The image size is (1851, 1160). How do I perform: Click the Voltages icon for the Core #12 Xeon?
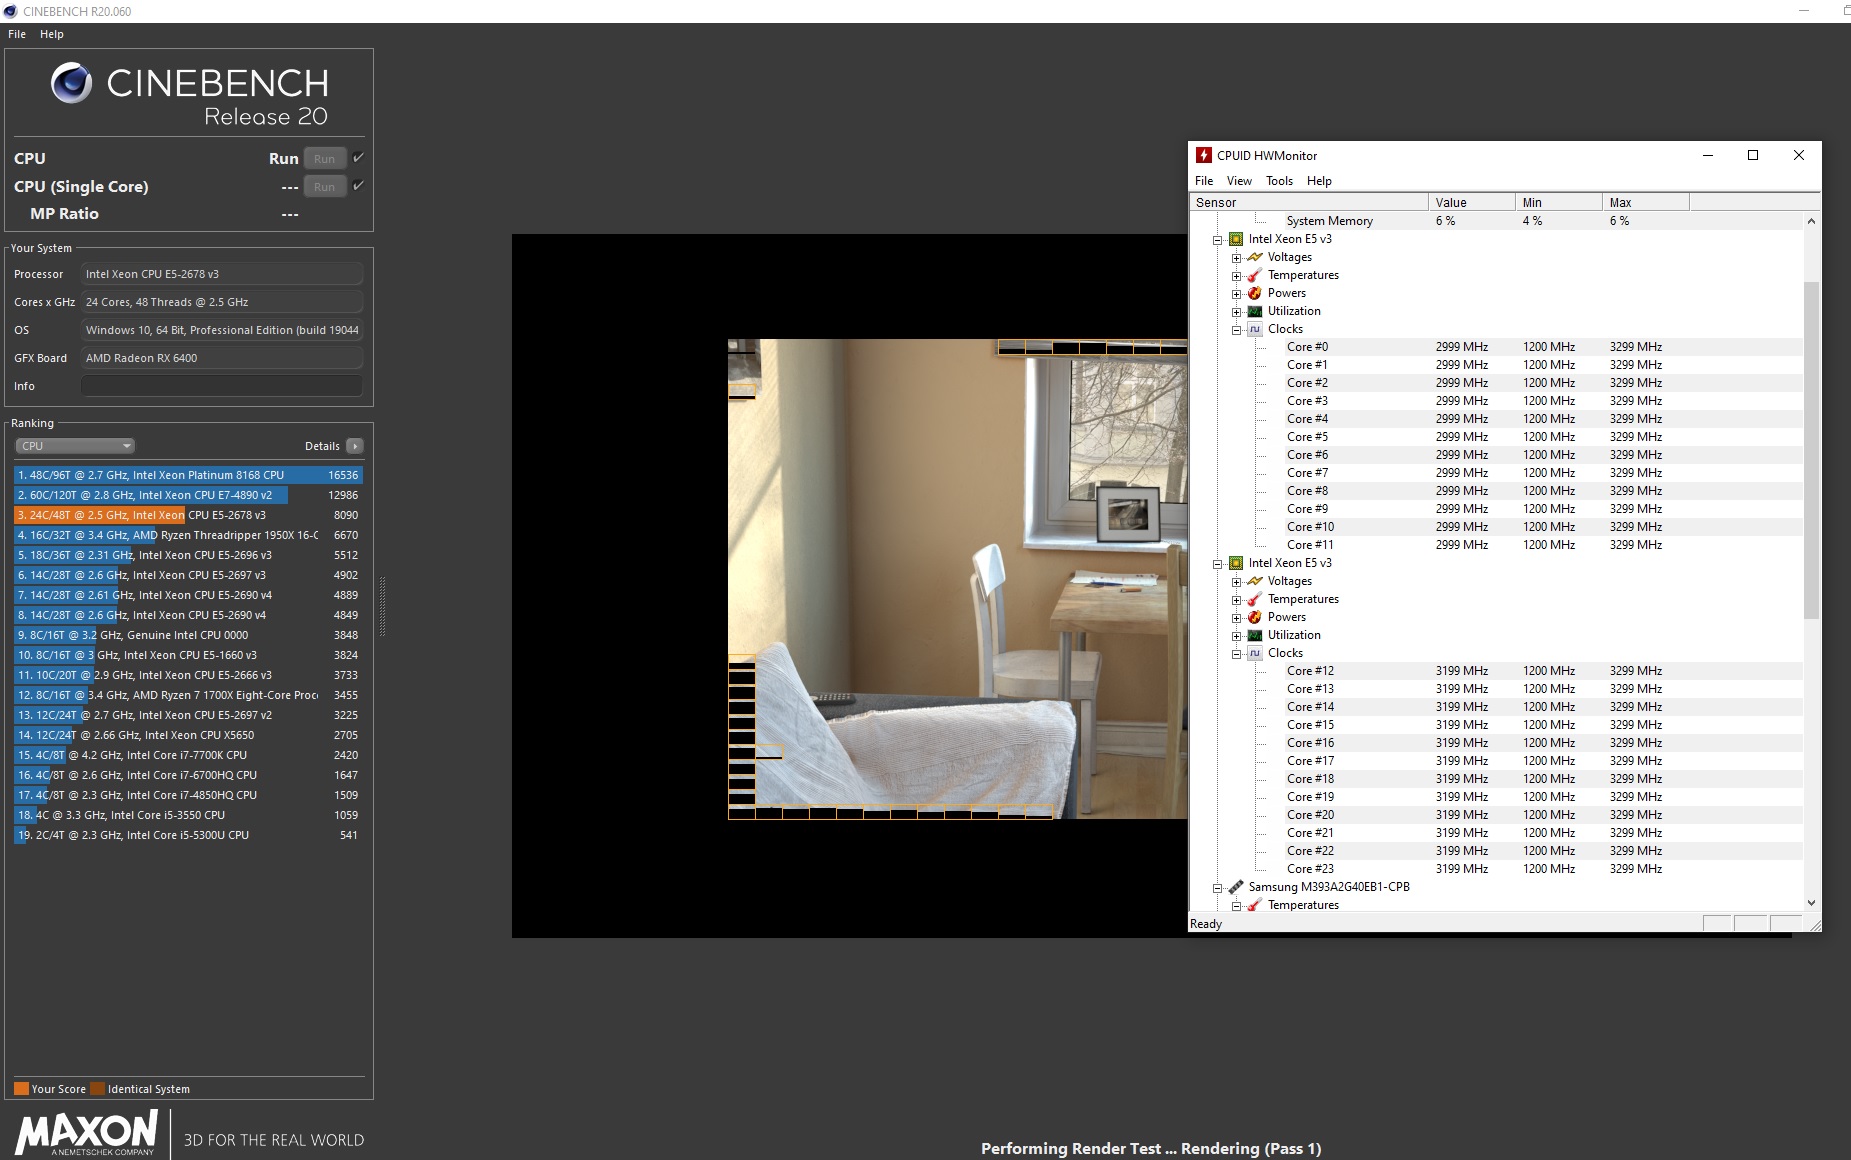click(1255, 581)
